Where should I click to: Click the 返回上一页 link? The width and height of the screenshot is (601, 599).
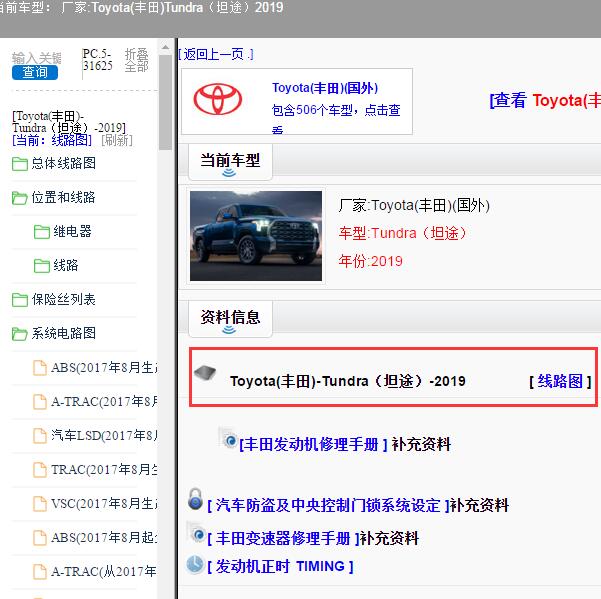216,54
